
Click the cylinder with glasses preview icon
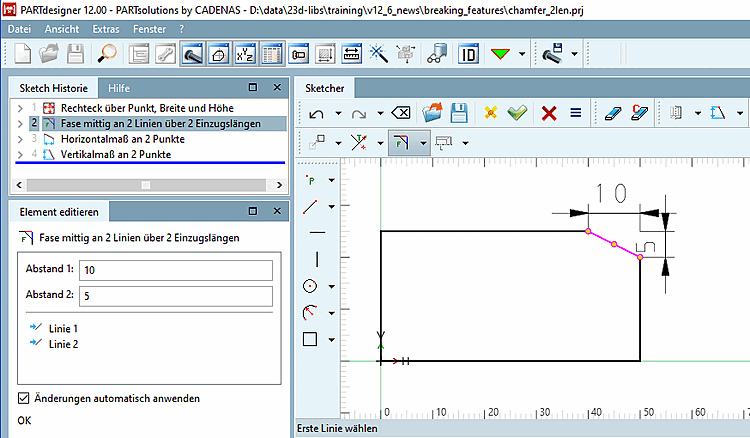(437, 54)
